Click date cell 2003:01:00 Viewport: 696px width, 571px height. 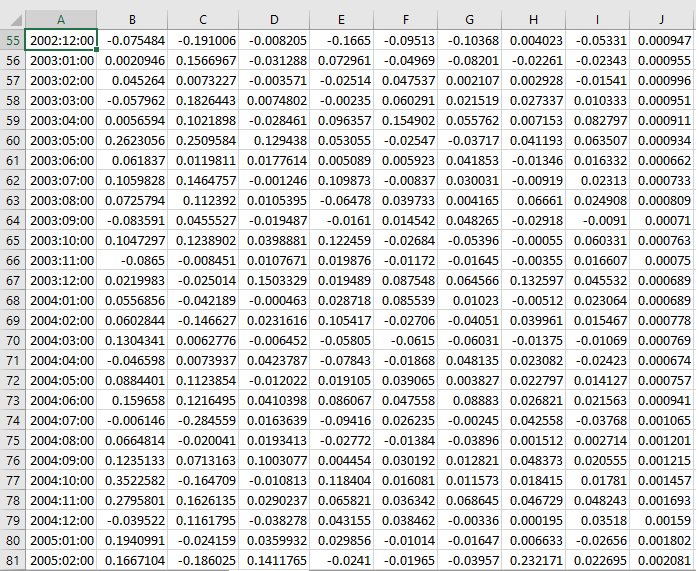(x=61, y=60)
